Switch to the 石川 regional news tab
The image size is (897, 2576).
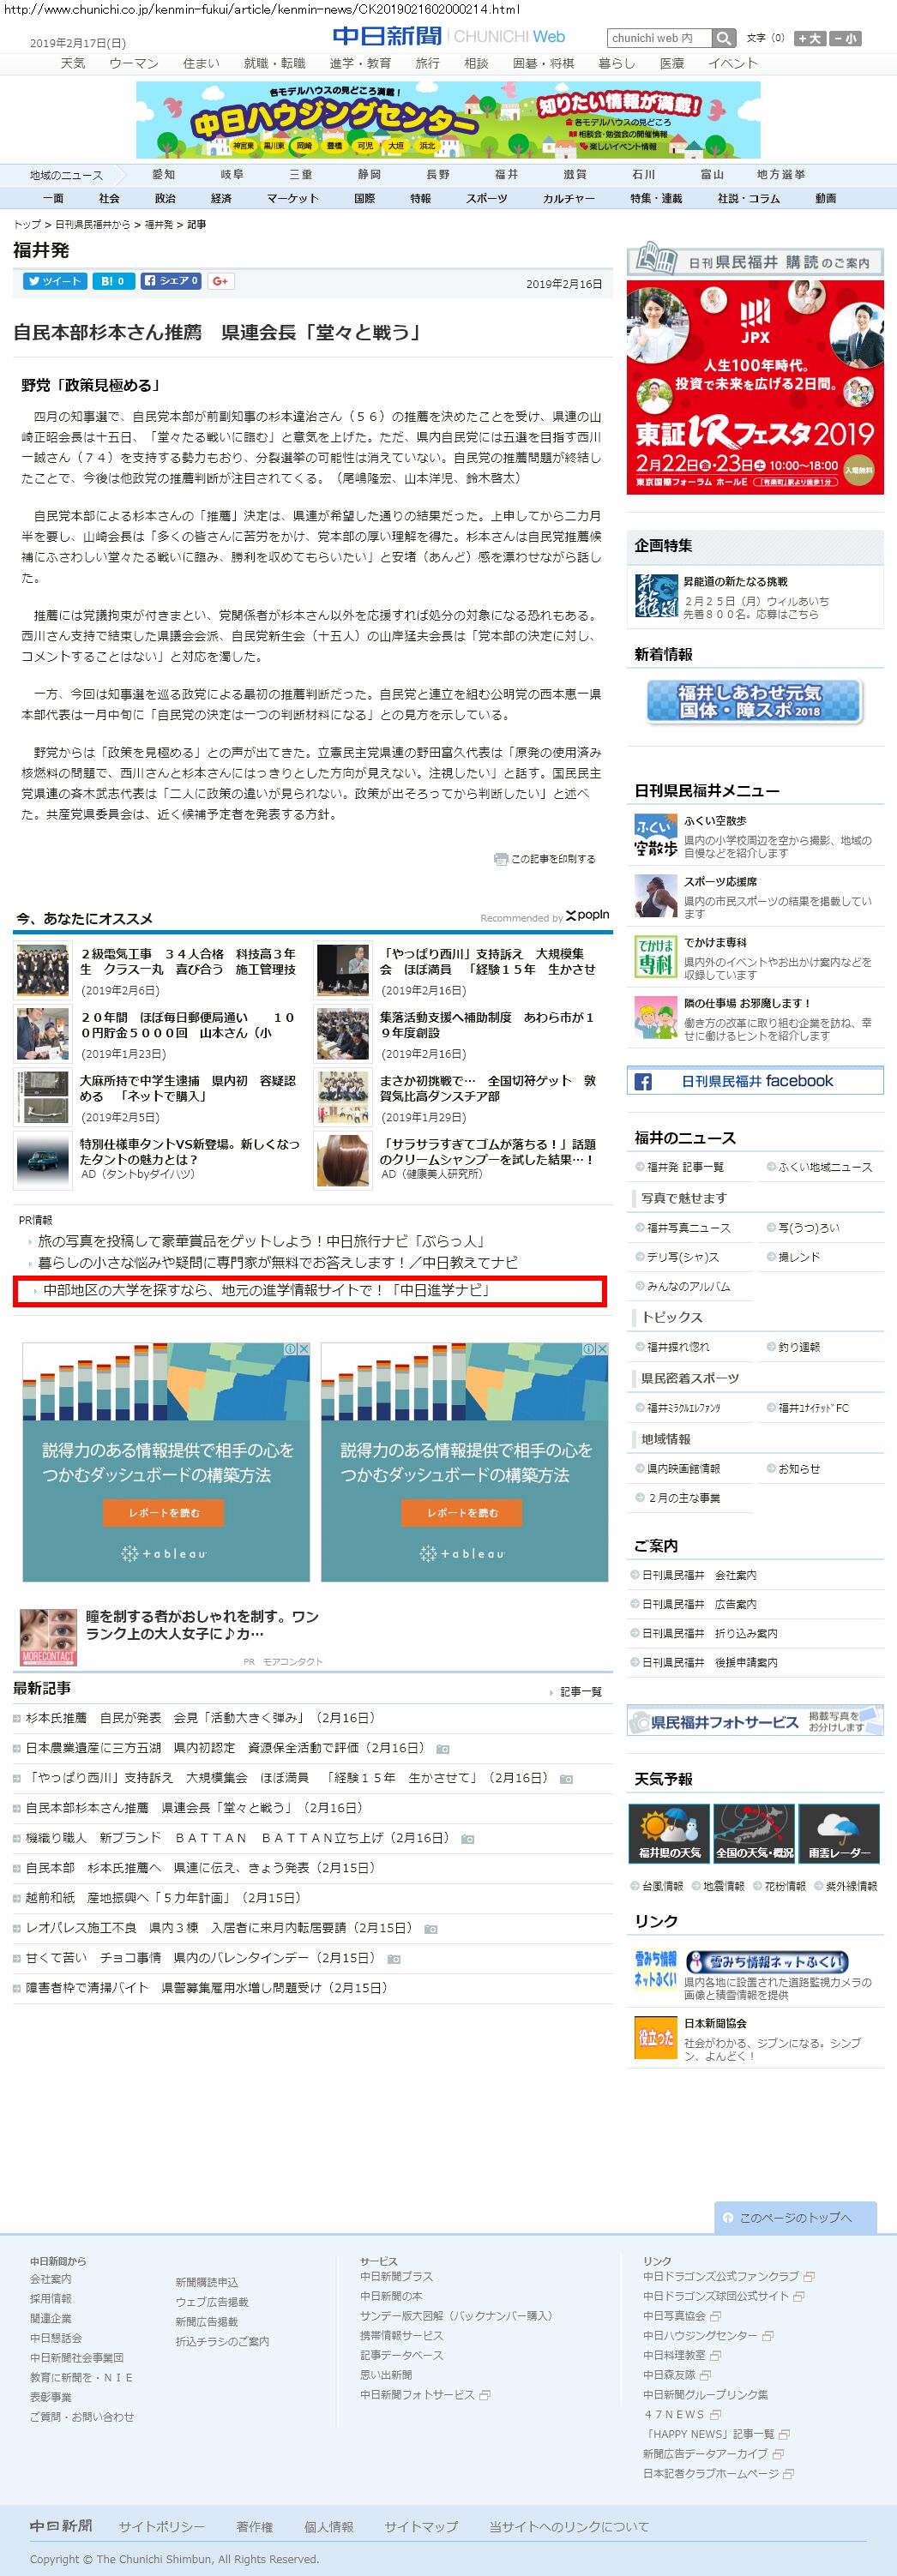point(643,174)
